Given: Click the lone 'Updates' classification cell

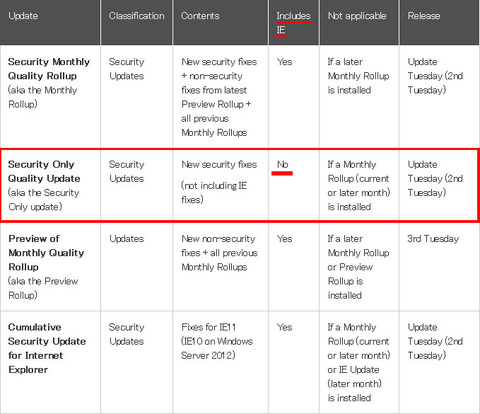Looking at the screenshot, I should point(127,239).
